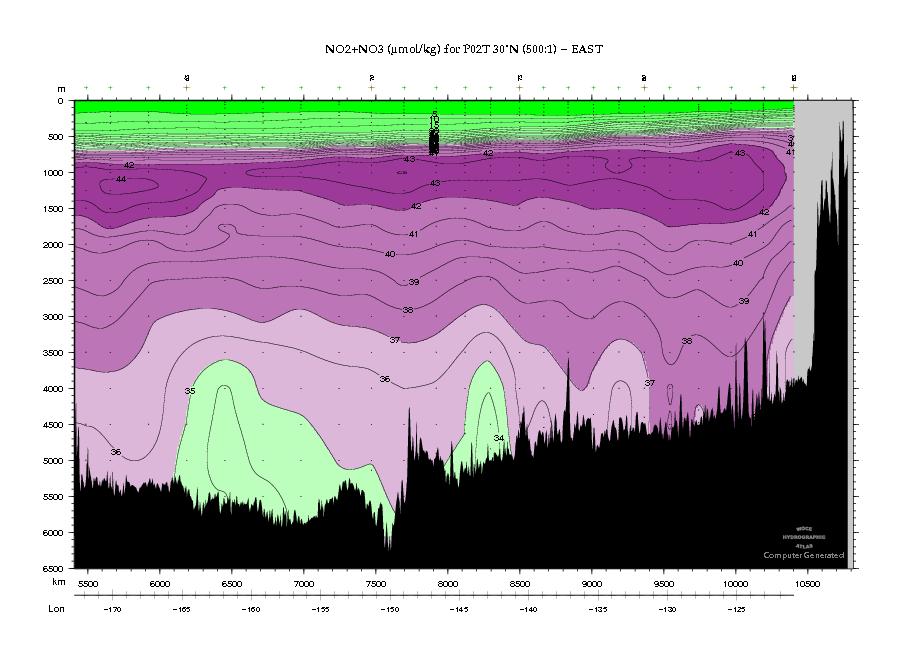Click the '3000' depth axis label

[x=53, y=317]
